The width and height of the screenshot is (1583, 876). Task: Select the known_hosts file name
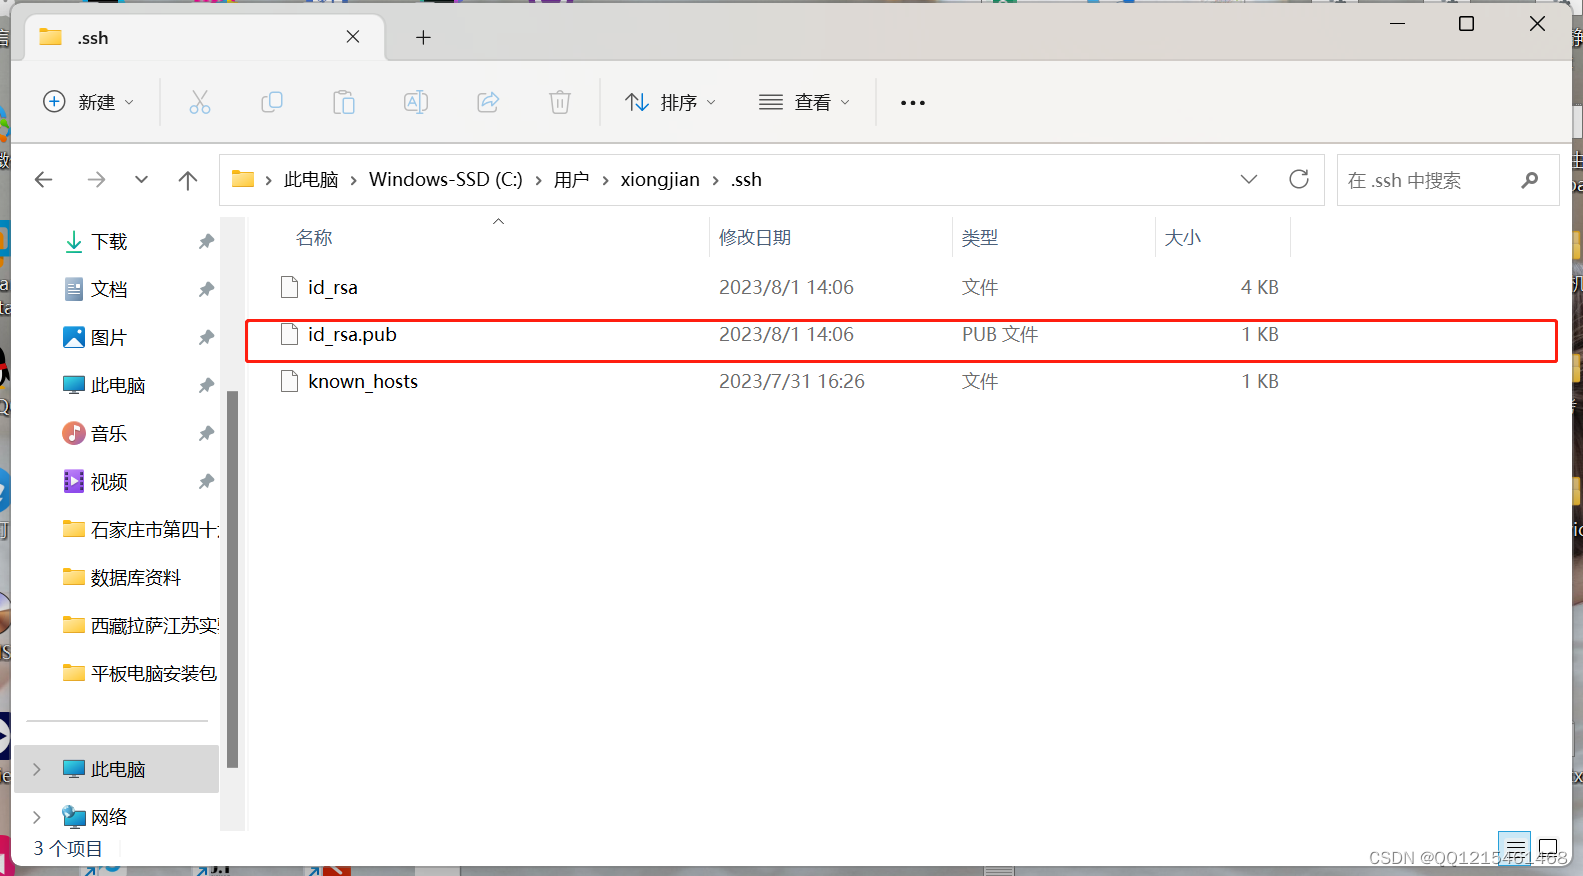point(363,382)
